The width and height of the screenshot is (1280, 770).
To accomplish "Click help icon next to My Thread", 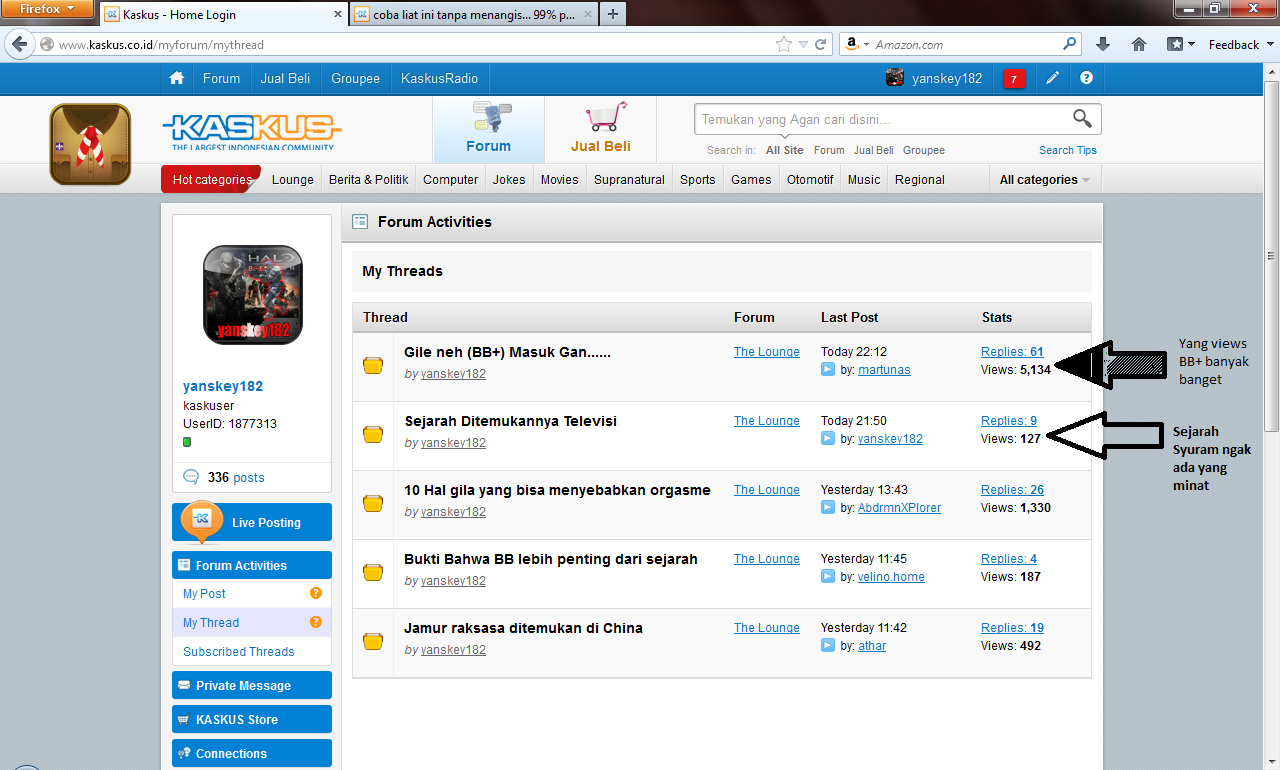I will point(316,622).
